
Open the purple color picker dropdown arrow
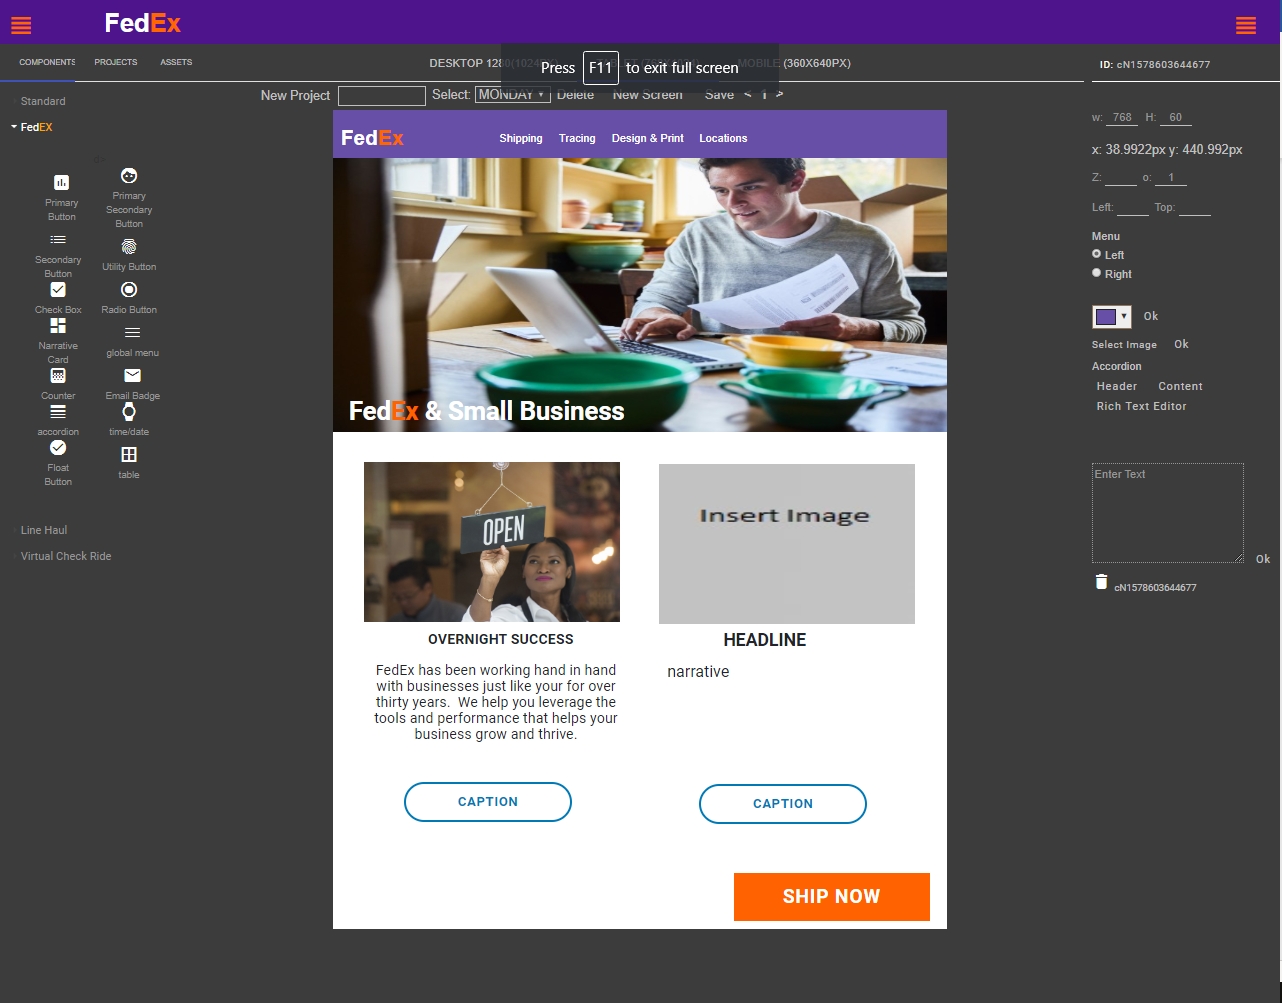pyautogui.click(x=1124, y=316)
